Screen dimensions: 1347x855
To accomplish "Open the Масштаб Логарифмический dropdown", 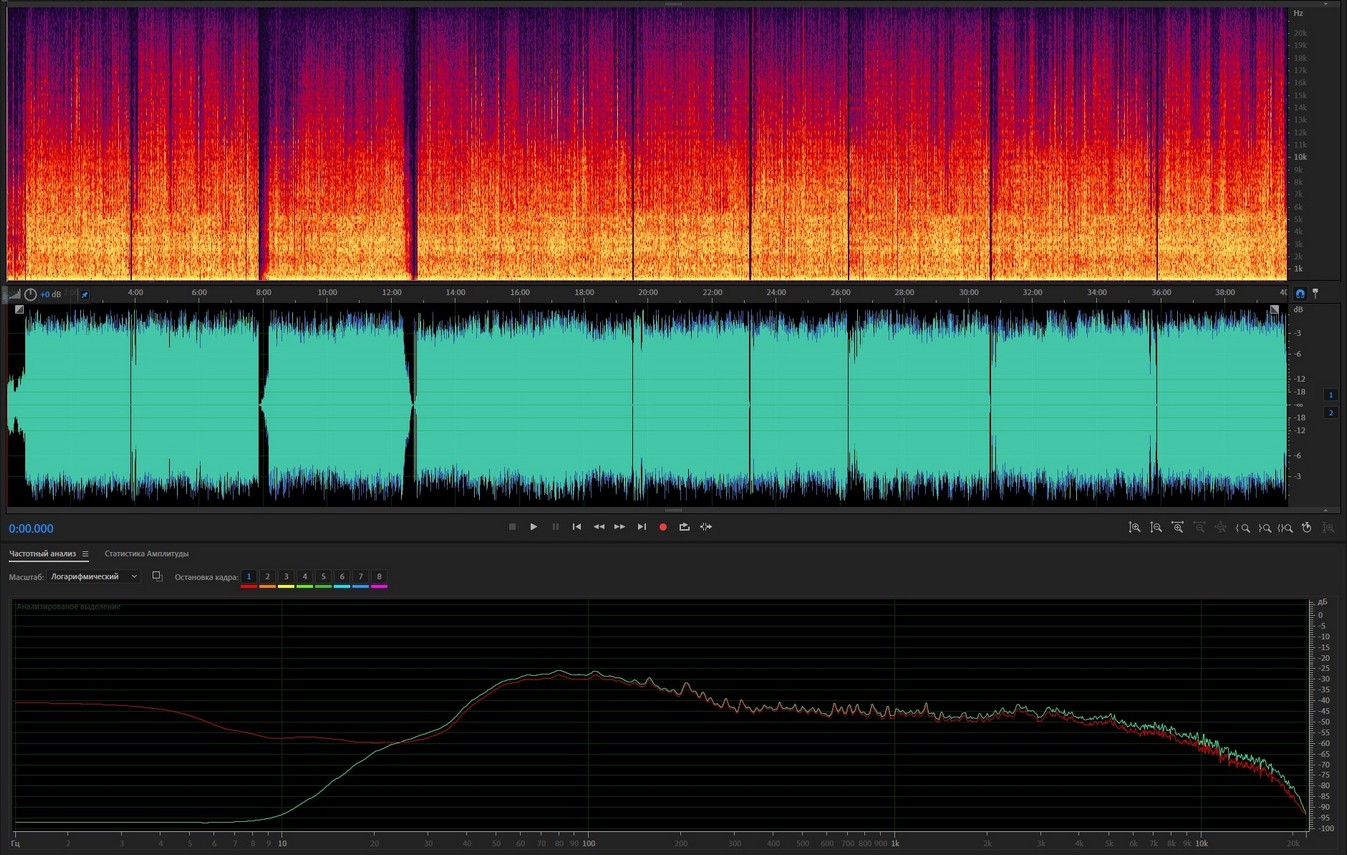I will [x=94, y=577].
